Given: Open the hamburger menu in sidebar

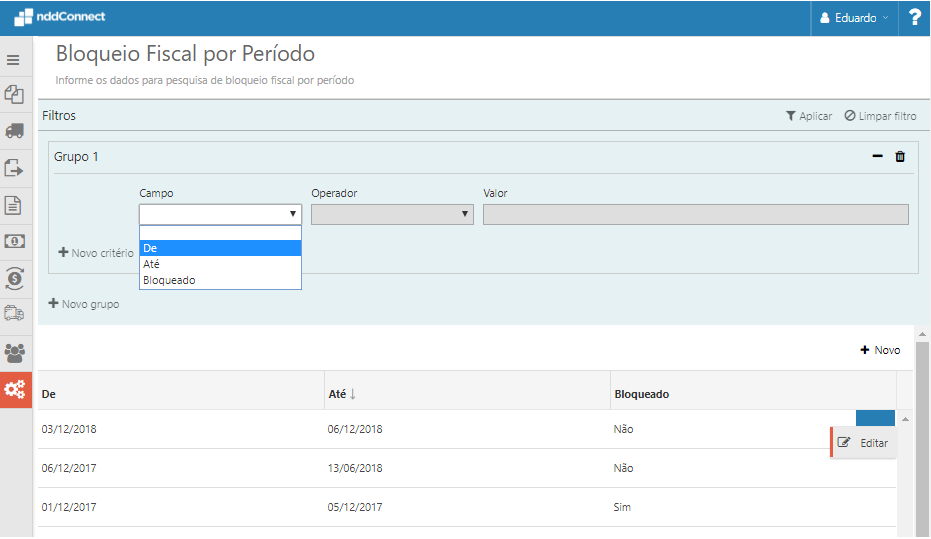Looking at the screenshot, I should (x=13, y=60).
